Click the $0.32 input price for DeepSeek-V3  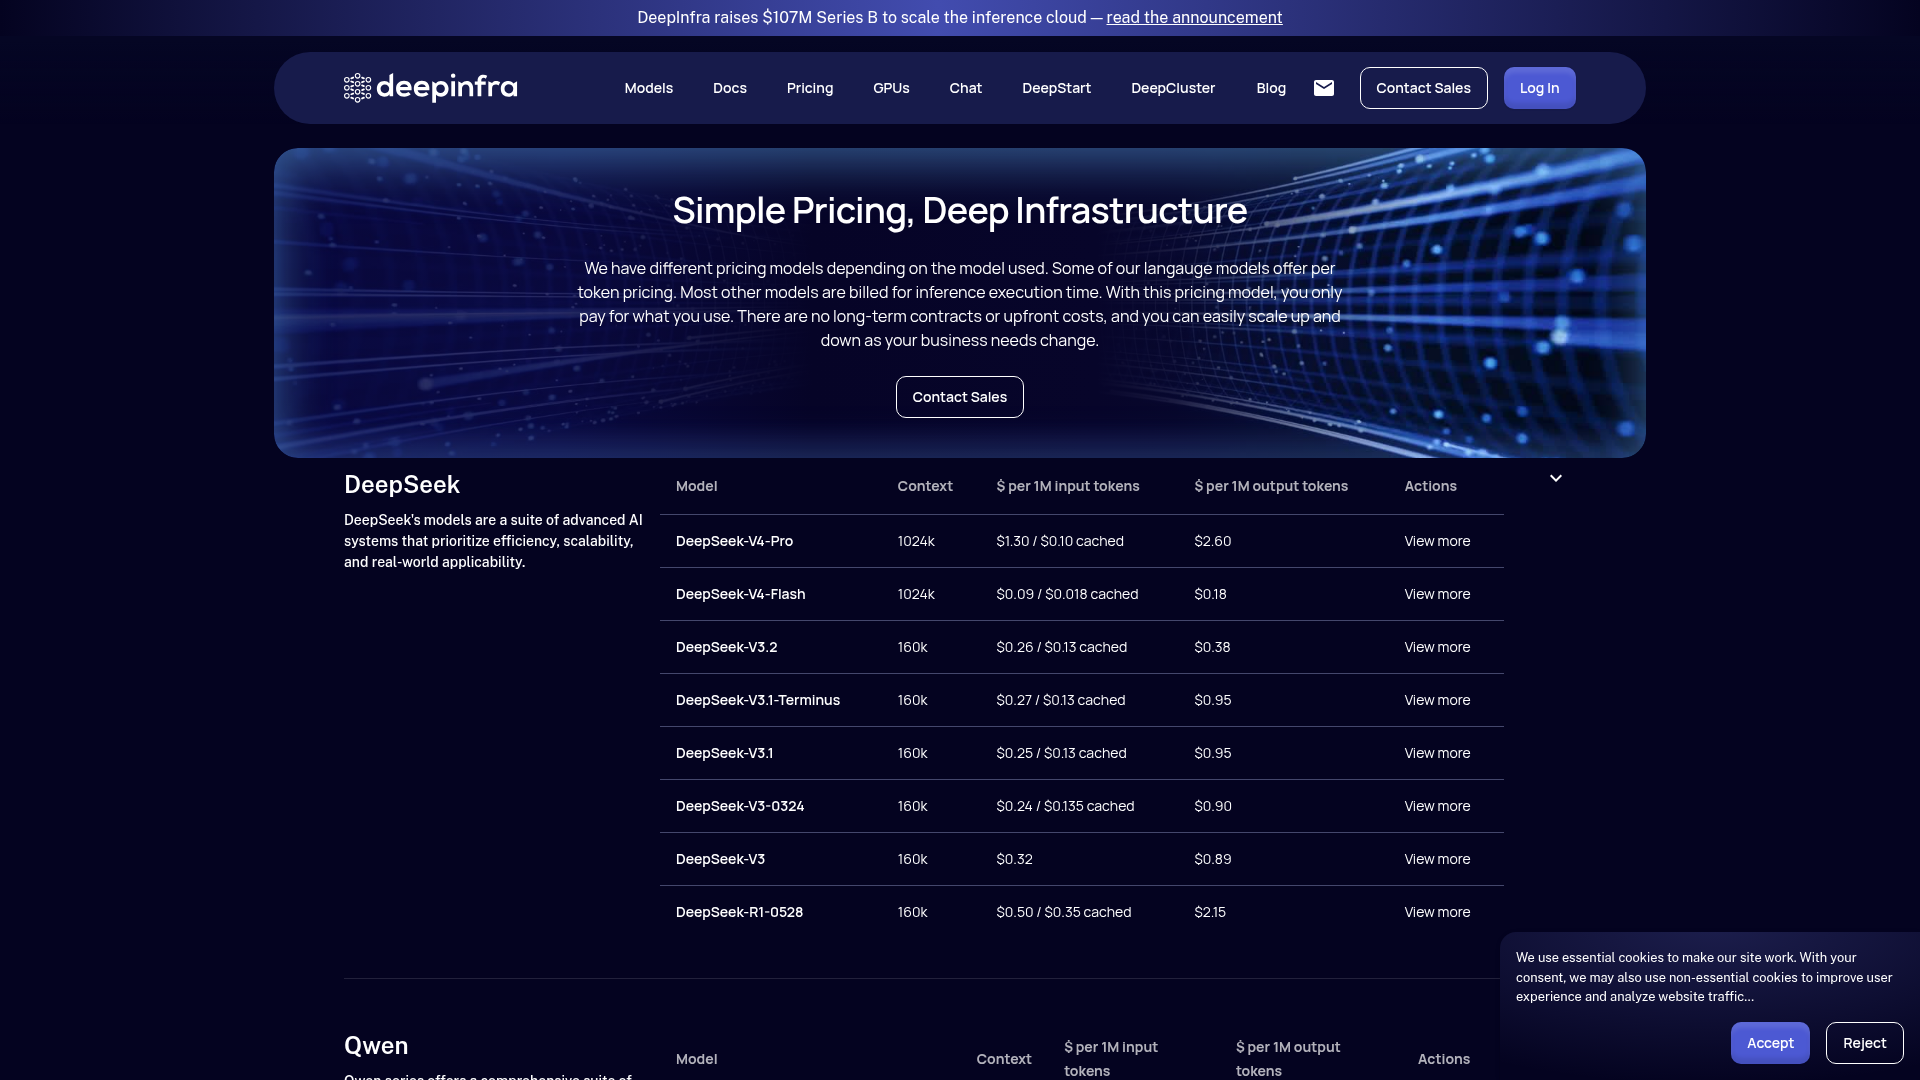pyautogui.click(x=1014, y=859)
